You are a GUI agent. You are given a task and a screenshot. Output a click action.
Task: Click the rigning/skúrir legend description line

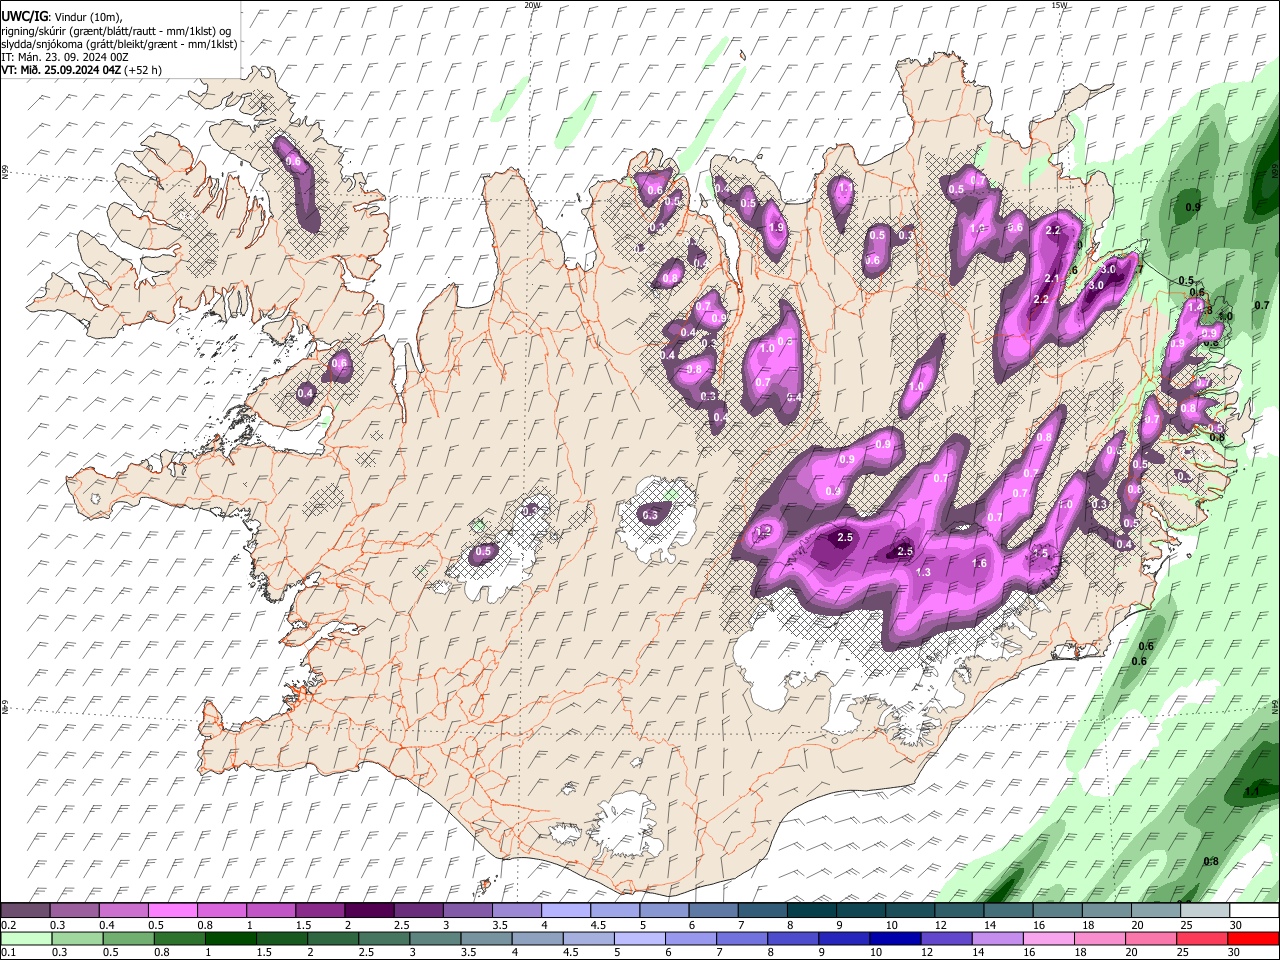click(x=116, y=31)
